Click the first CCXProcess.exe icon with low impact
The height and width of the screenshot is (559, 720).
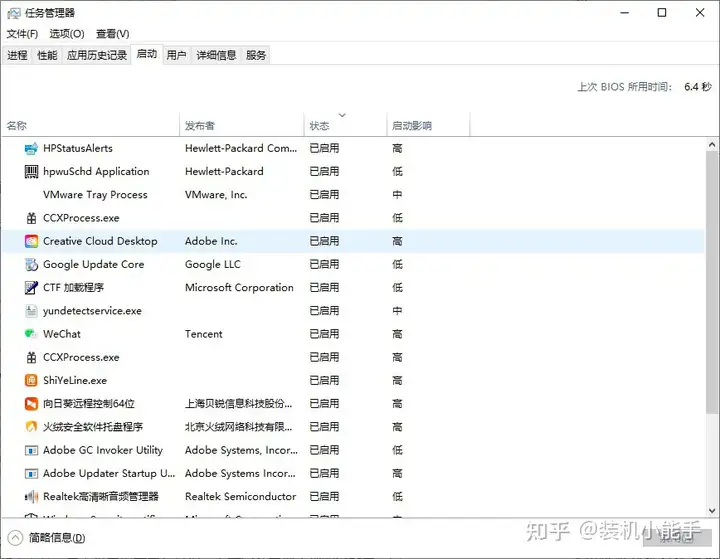(x=31, y=218)
